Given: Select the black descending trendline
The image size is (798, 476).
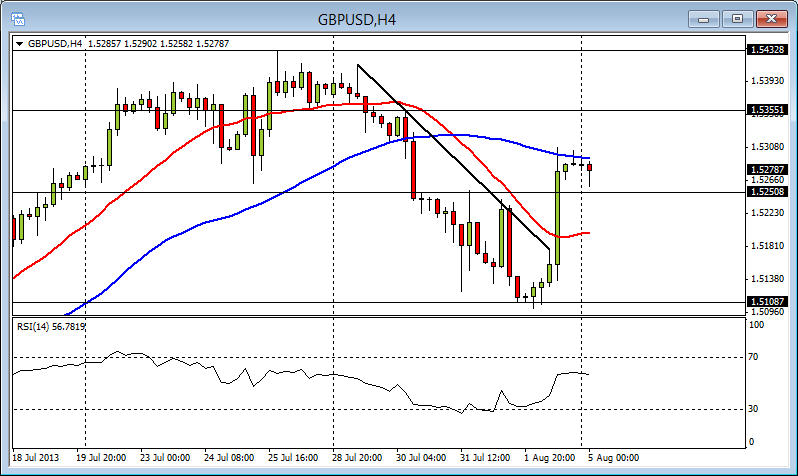Looking at the screenshot, I should tap(453, 155).
